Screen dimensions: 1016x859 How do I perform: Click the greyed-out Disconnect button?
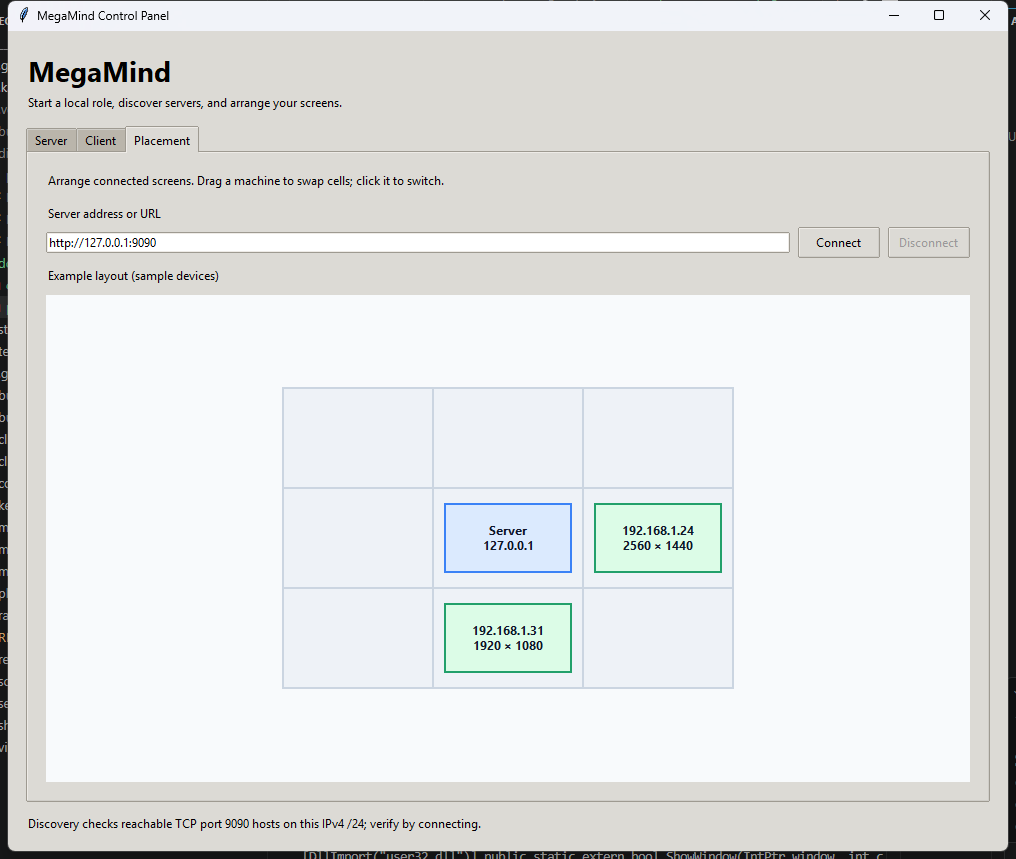click(x=929, y=242)
